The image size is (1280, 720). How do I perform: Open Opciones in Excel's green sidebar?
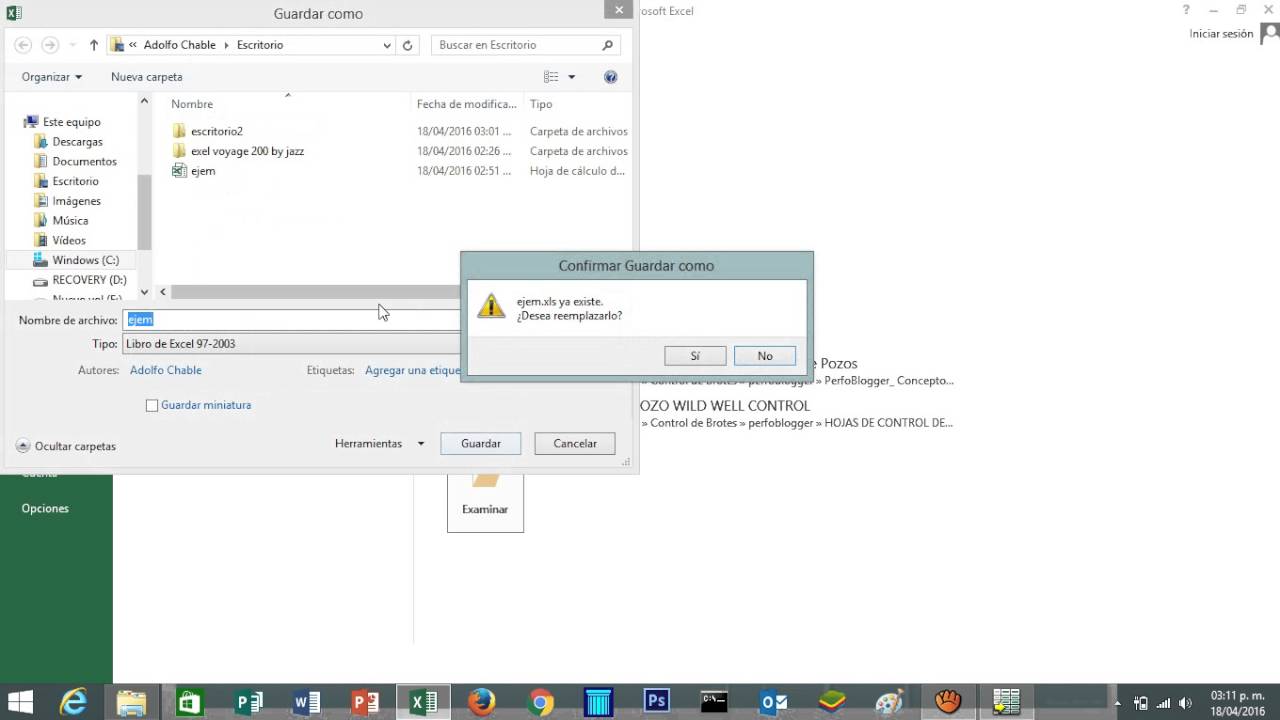point(45,508)
